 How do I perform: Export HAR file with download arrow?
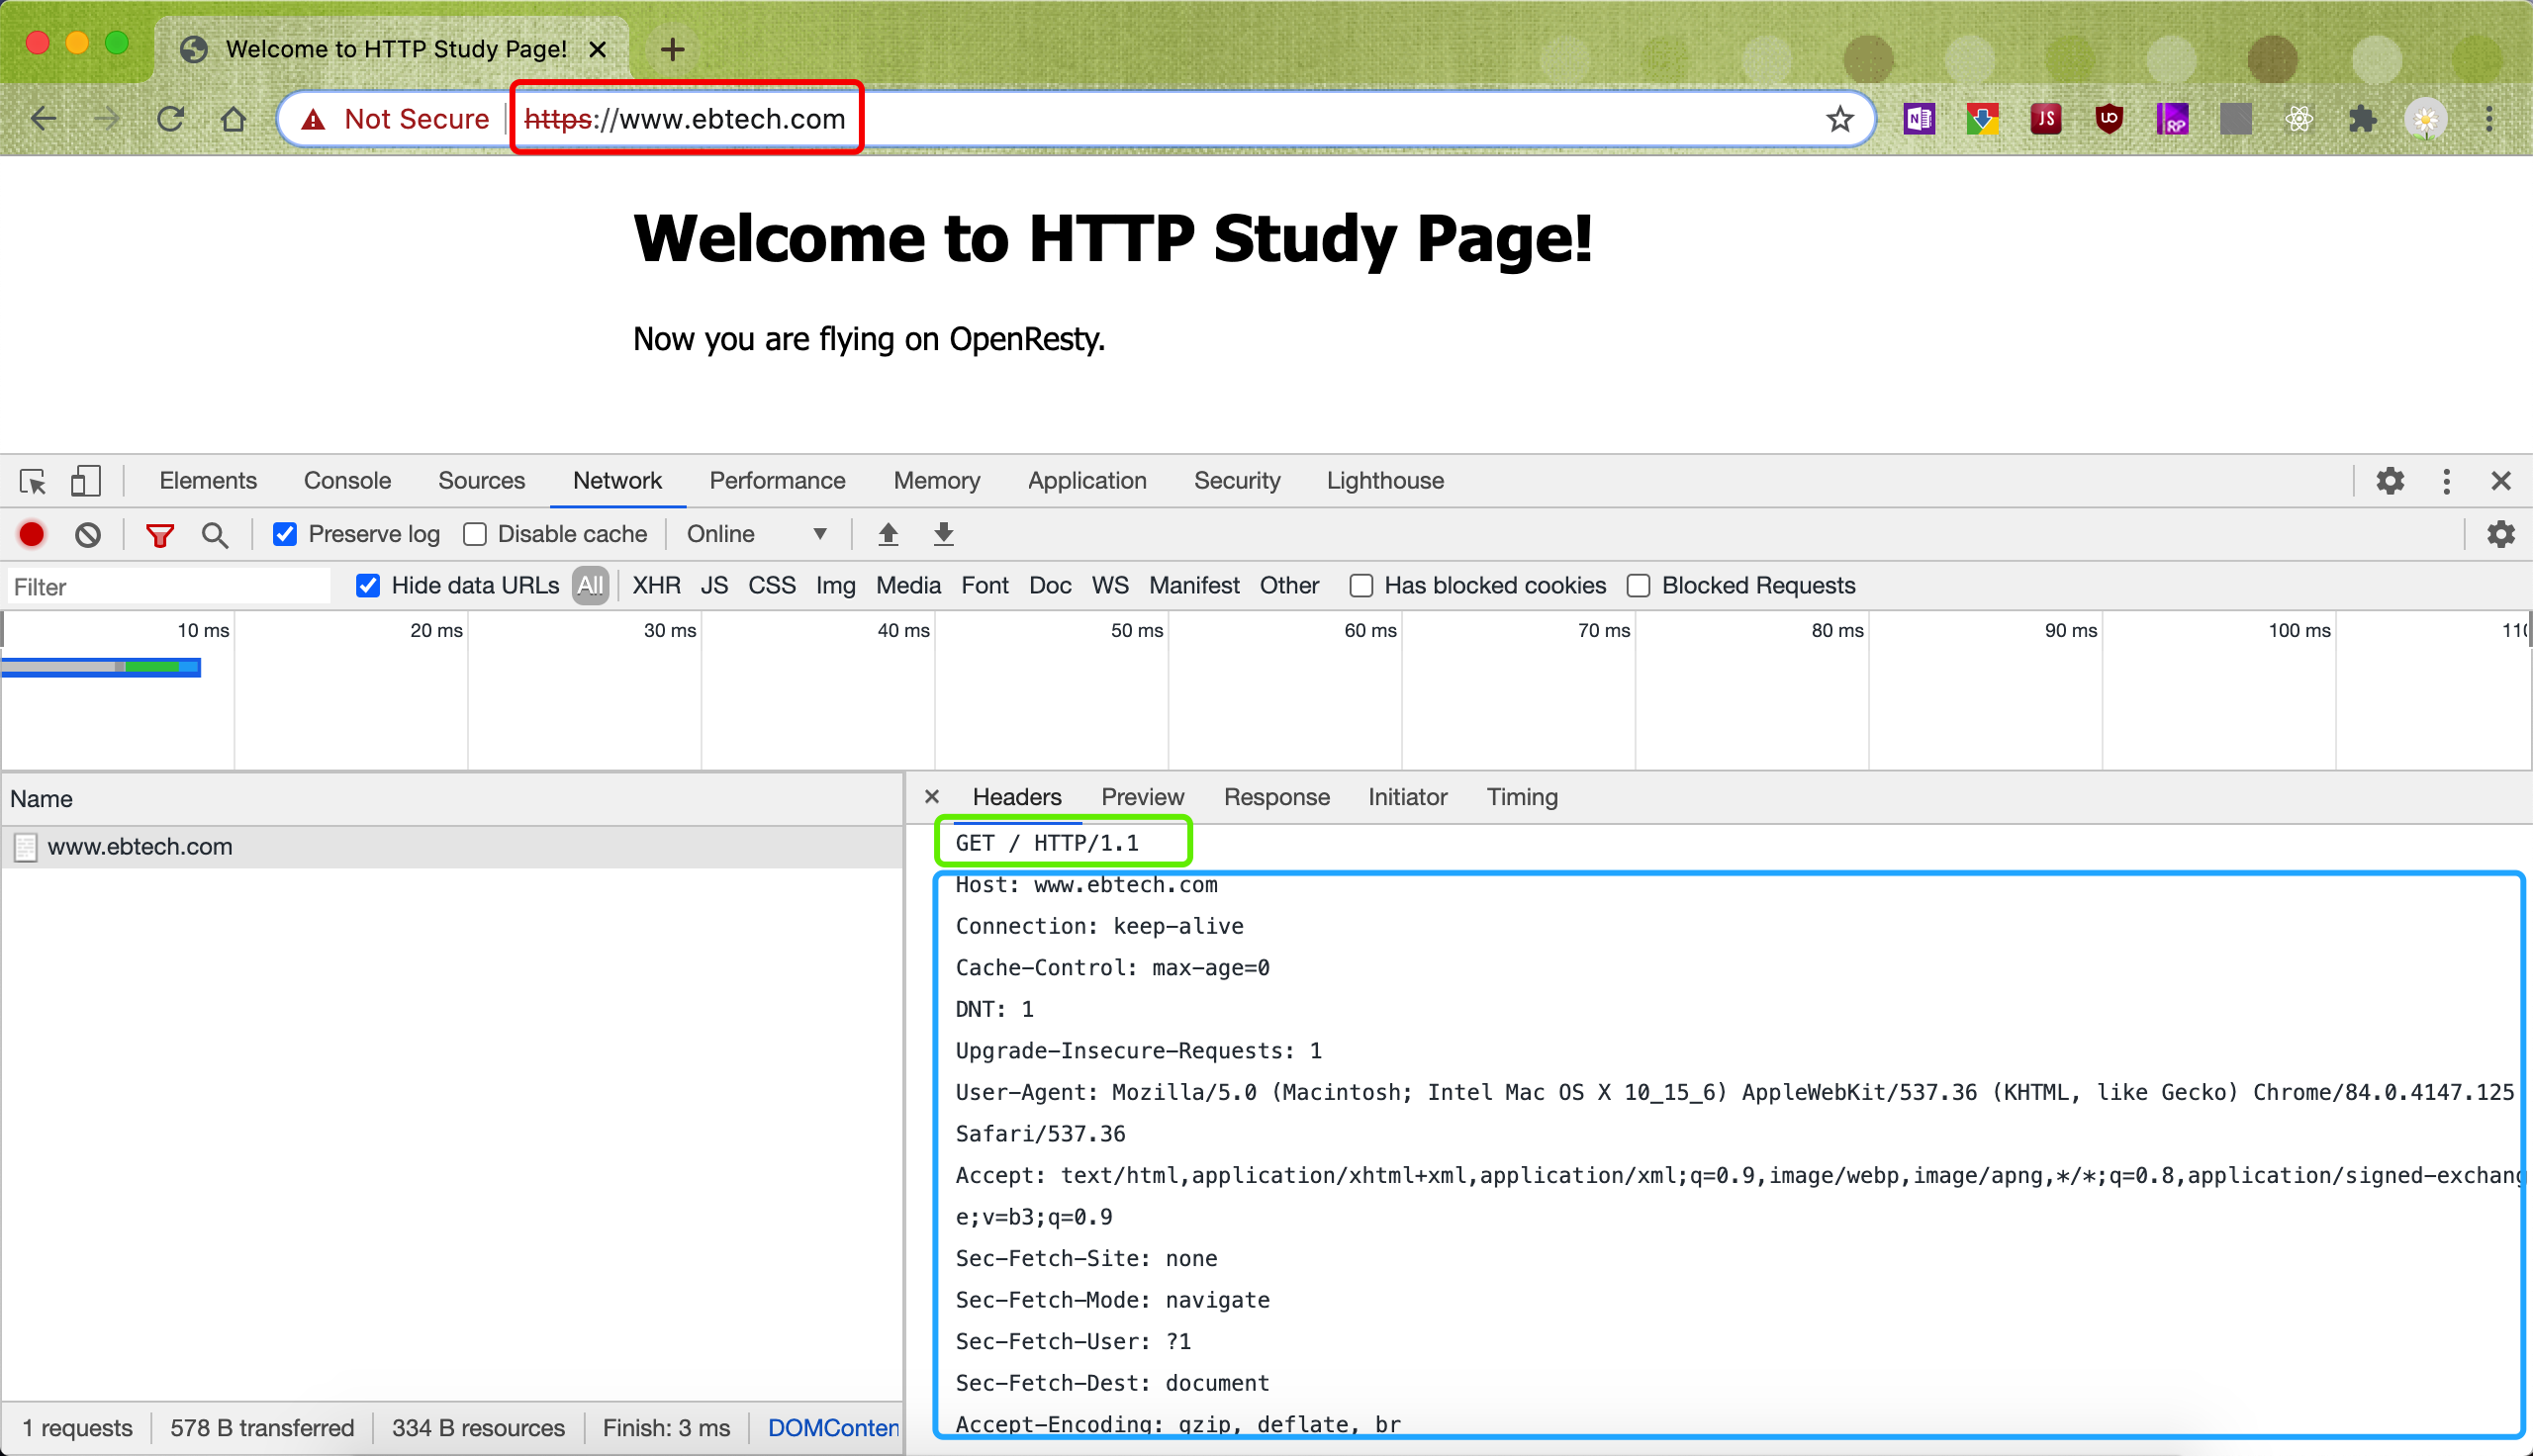point(943,534)
